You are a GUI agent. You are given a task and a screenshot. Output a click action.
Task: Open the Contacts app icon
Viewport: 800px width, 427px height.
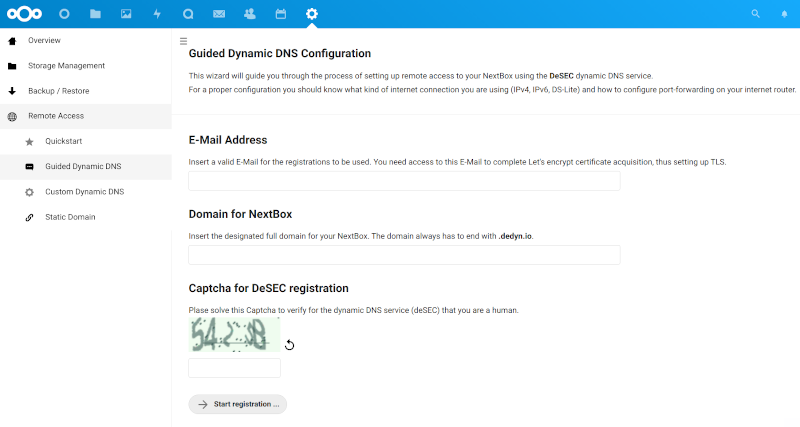click(x=249, y=14)
